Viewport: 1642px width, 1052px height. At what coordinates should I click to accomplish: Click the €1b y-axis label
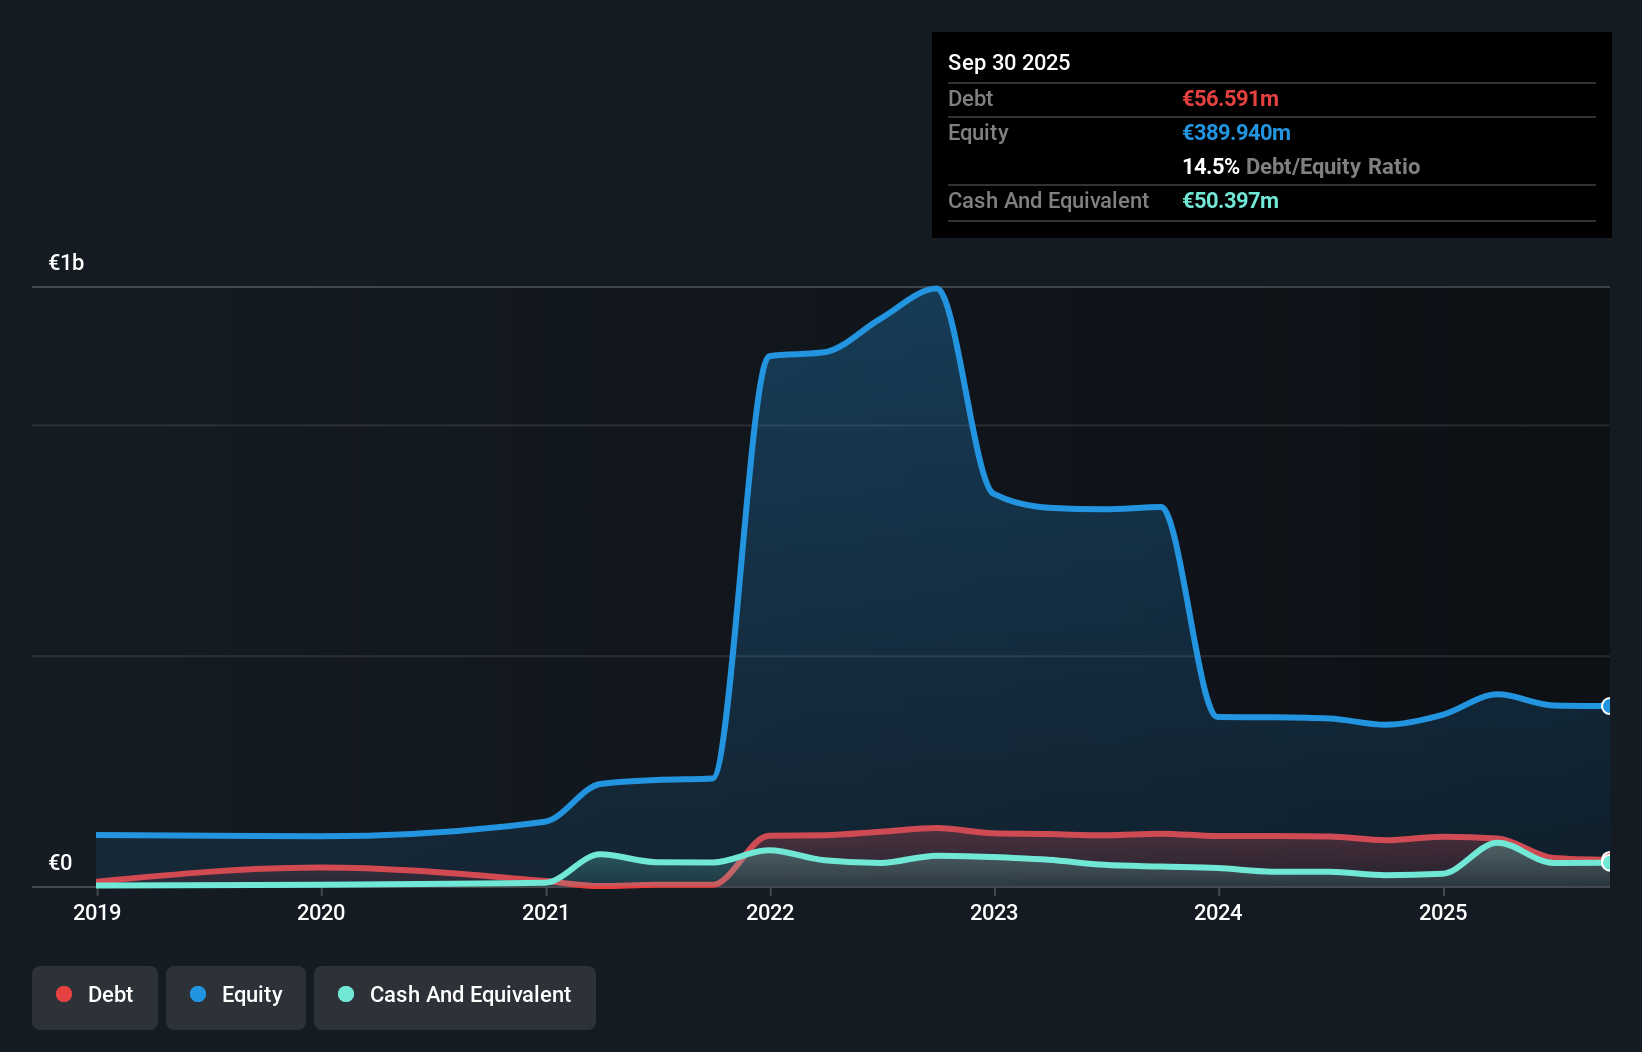tap(67, 263)
